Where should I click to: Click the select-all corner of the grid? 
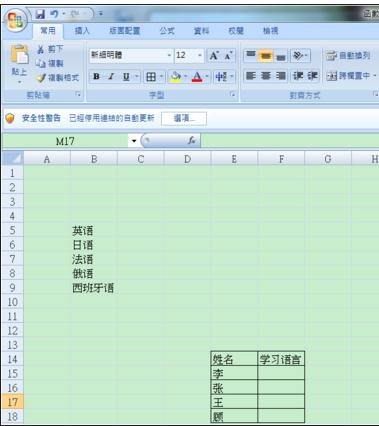(13, 158)
